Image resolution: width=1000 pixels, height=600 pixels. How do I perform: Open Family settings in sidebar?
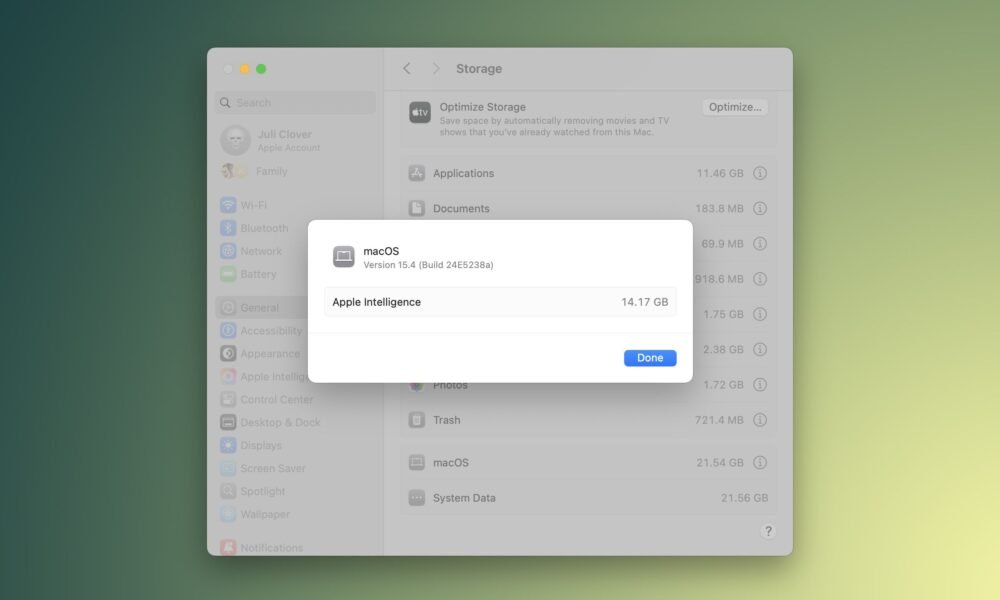(x=270, y=171)
